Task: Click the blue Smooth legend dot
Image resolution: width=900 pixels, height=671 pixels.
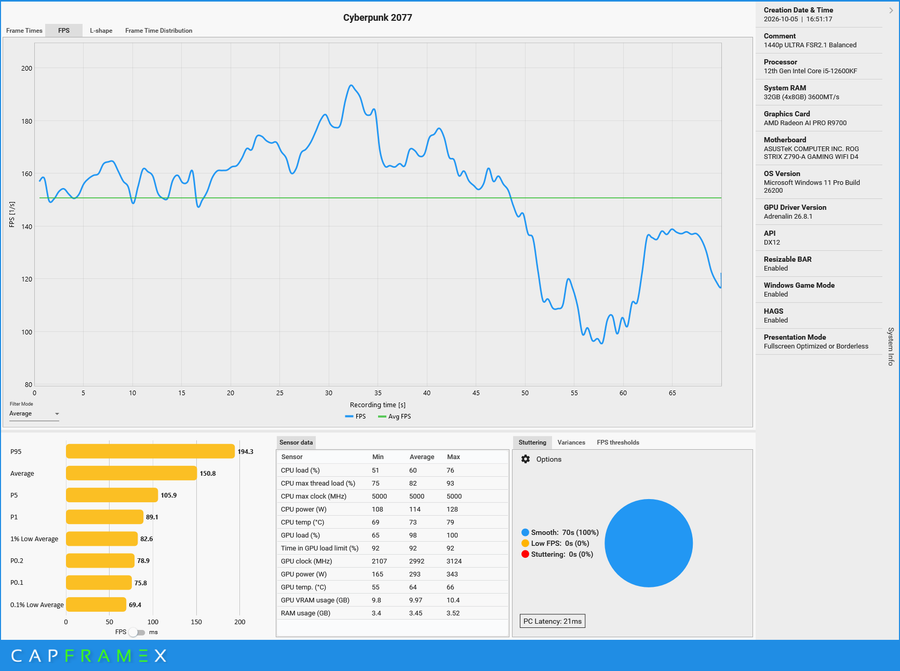Action: tap(525, 533)
